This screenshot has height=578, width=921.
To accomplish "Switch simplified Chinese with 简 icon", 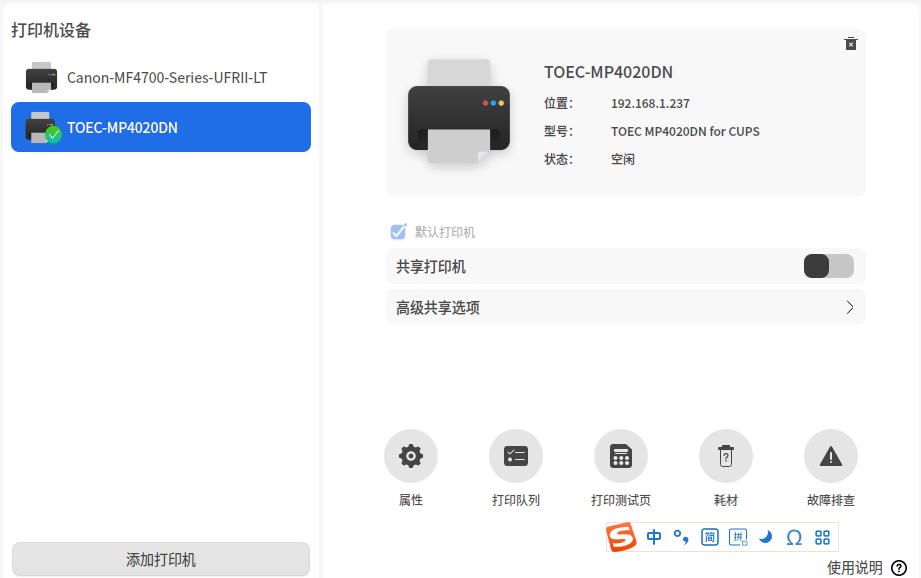I will click(x=709, y=537).
